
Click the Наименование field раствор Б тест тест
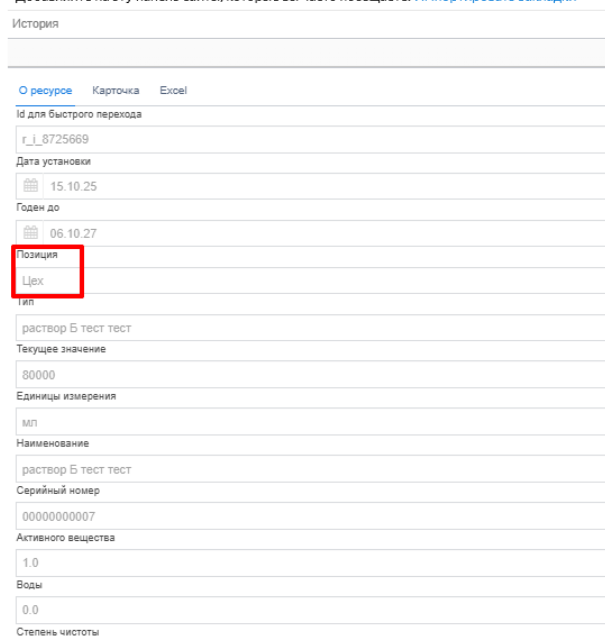[x=310, y=469]
